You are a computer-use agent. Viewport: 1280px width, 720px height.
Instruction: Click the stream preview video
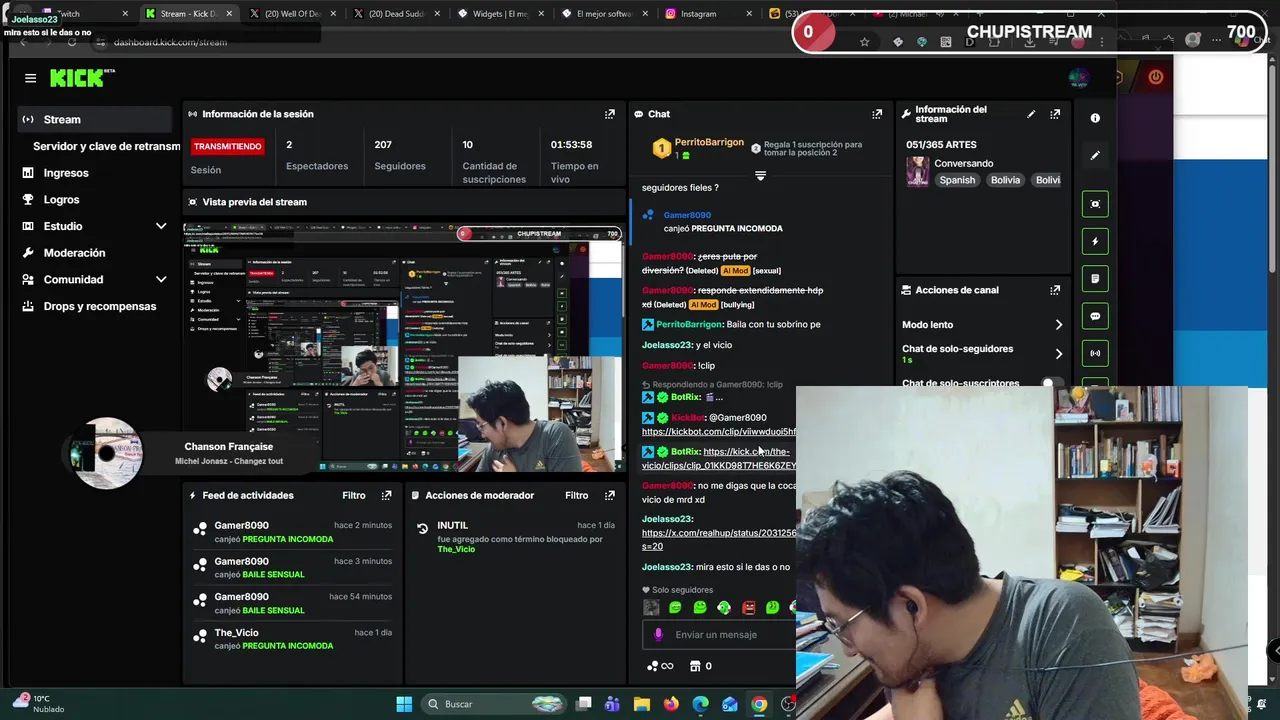tap(404, 347)
